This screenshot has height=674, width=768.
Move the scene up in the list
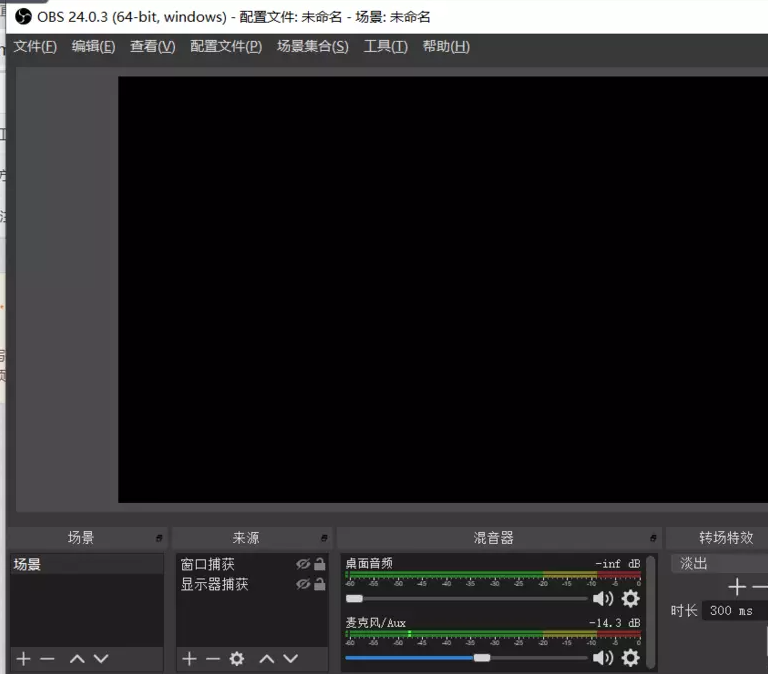pyautogui.click(x=77, y=659)
